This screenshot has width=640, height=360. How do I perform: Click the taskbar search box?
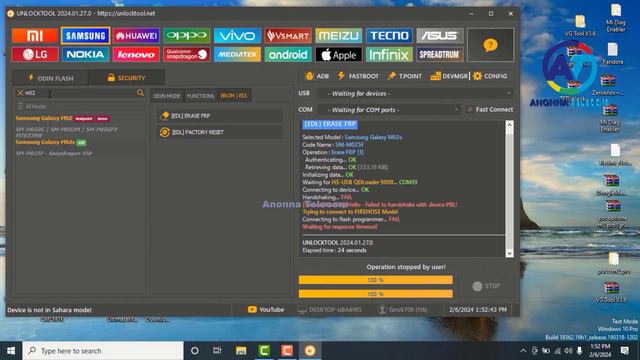(x=103, y=351)
